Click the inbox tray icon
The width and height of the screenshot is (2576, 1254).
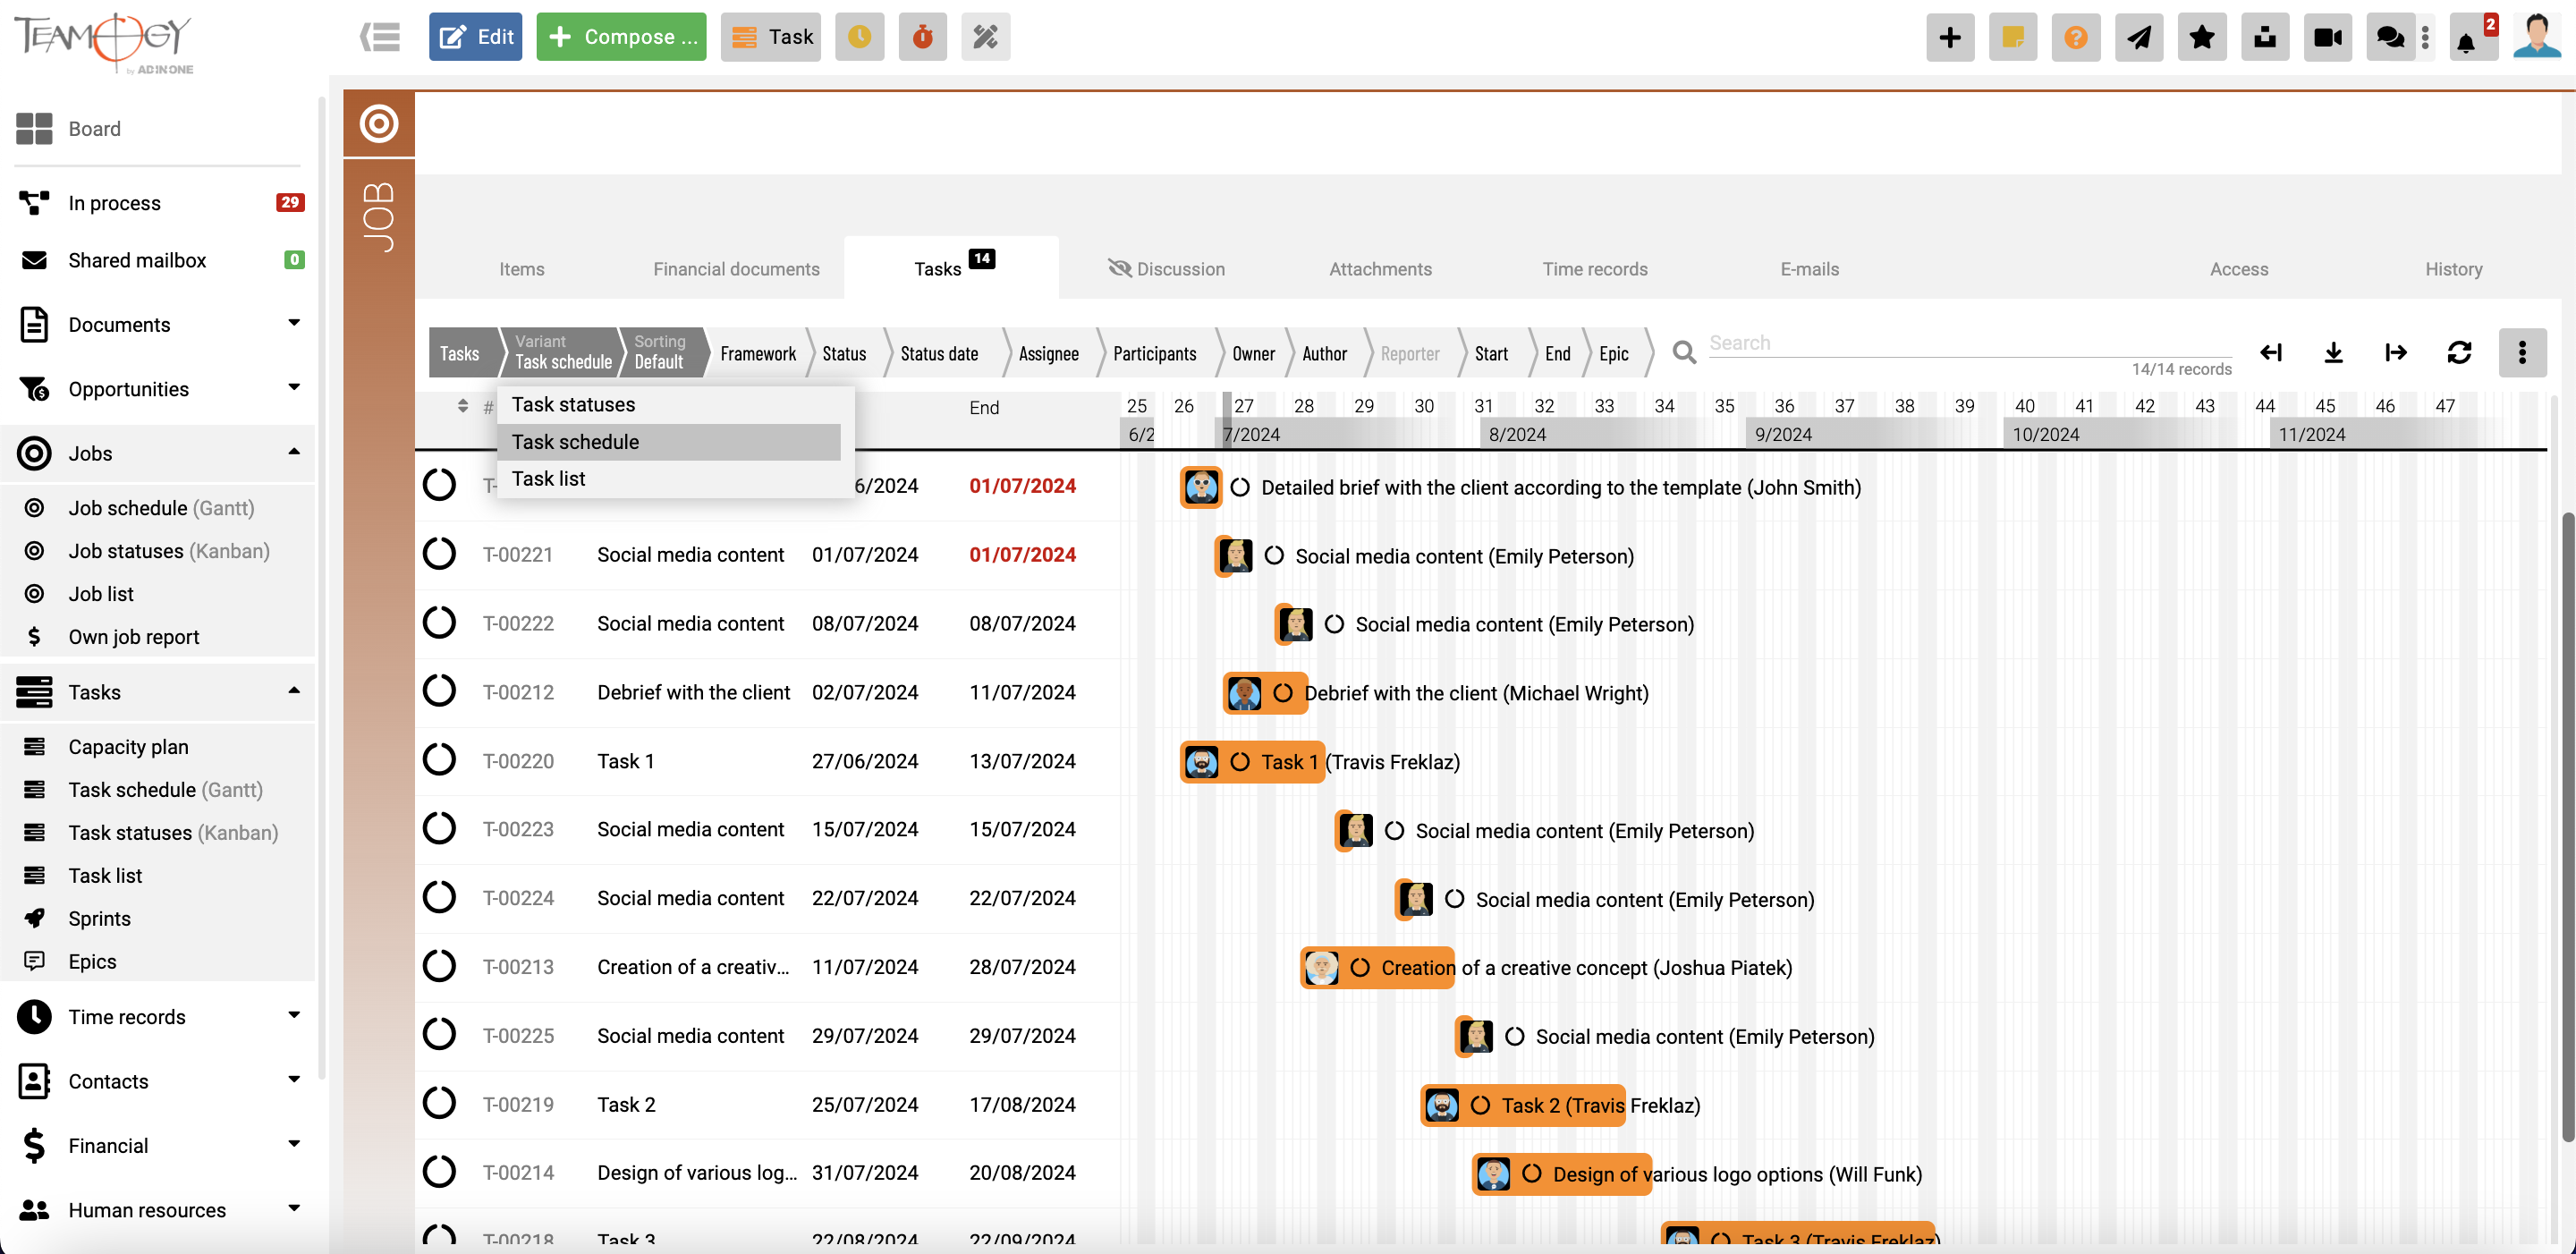click(2265, 37)
